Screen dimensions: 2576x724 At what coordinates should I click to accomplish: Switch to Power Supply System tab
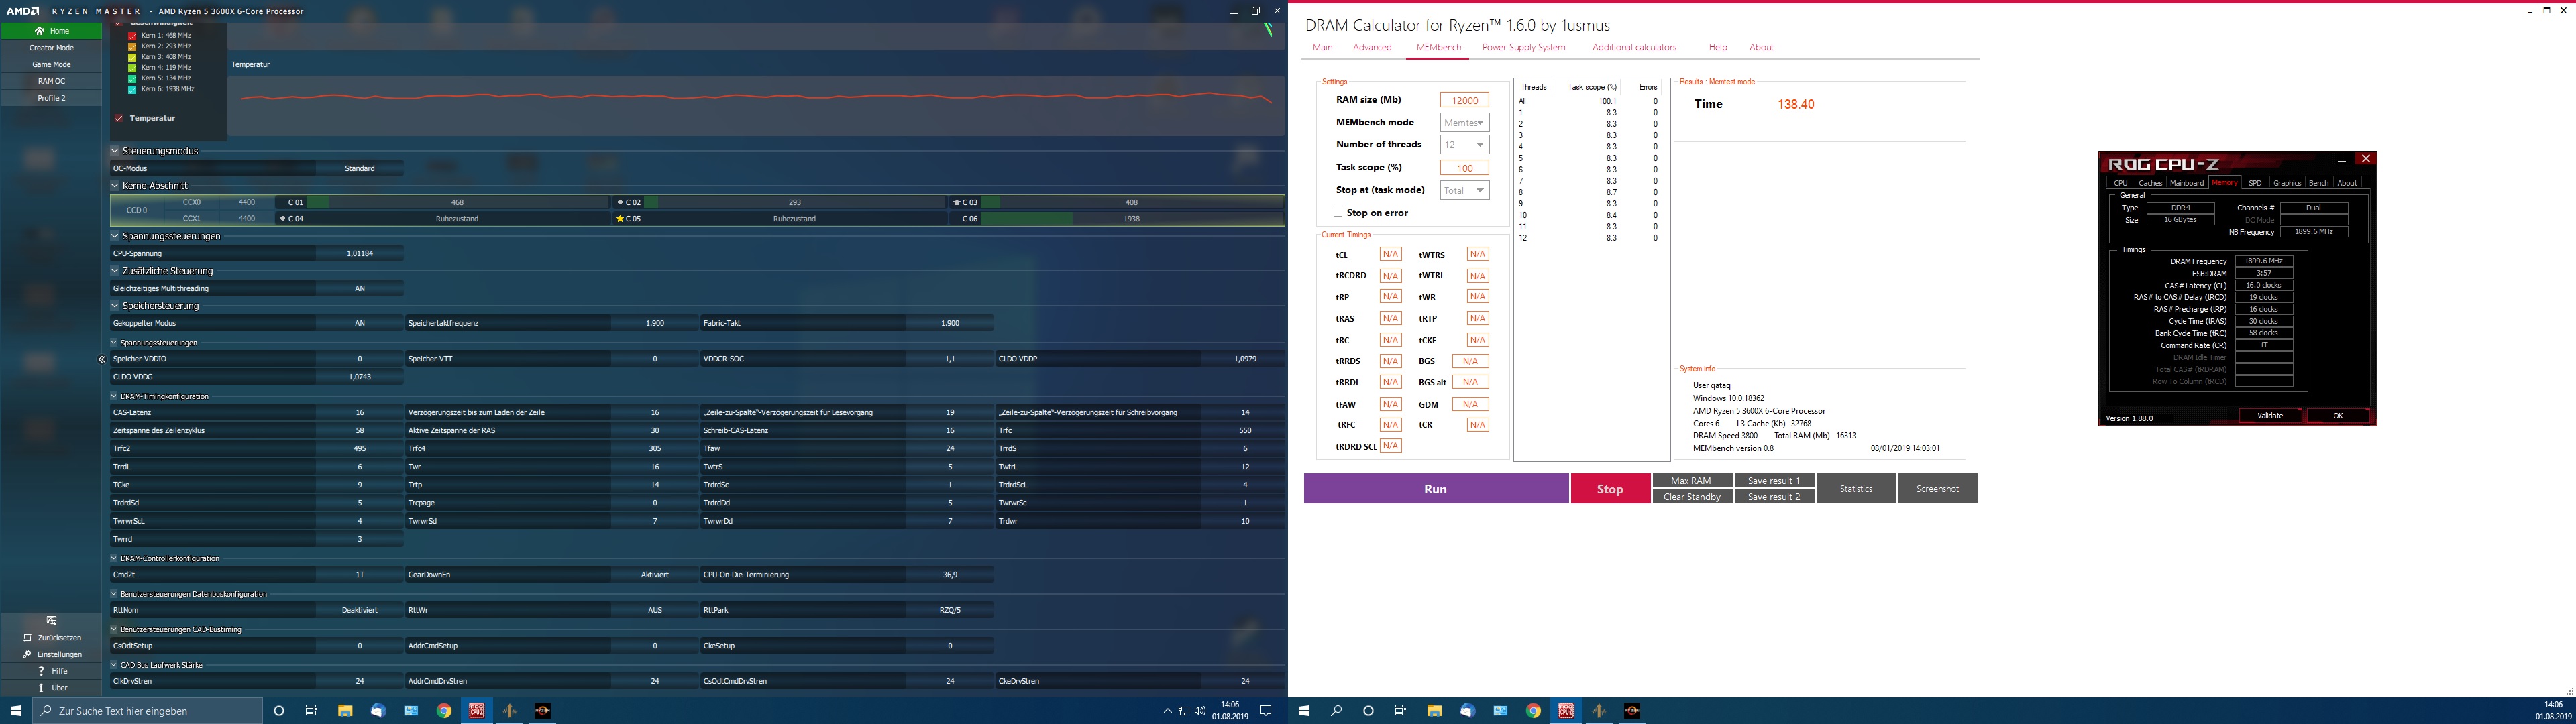tap(1523, 47)
